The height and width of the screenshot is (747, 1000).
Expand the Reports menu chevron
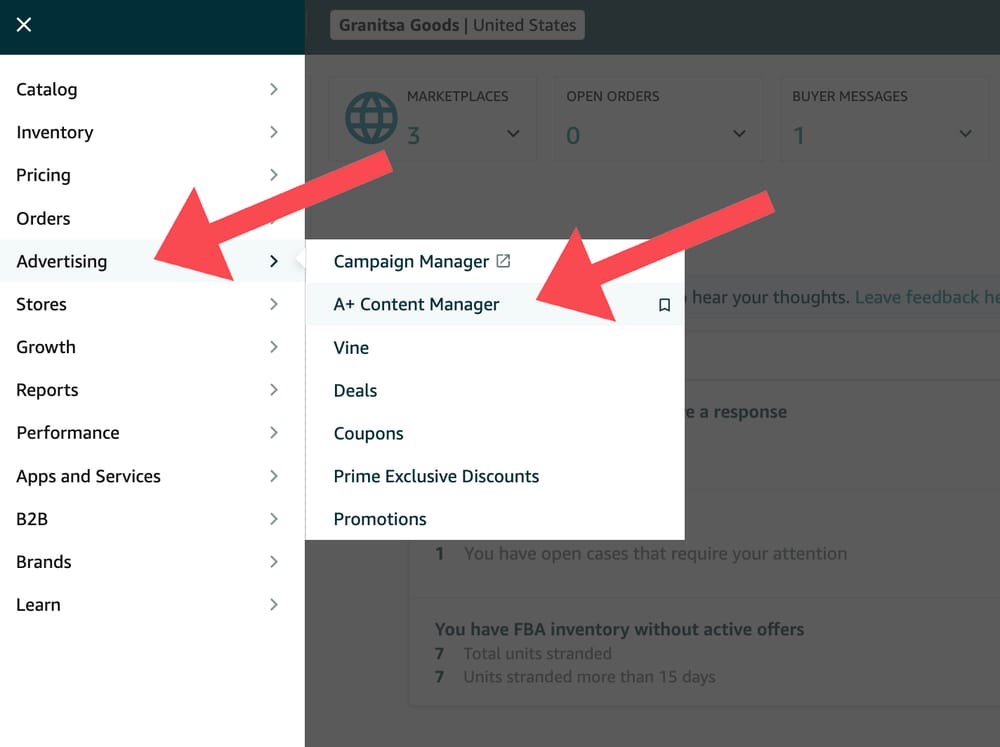point(274,390)
